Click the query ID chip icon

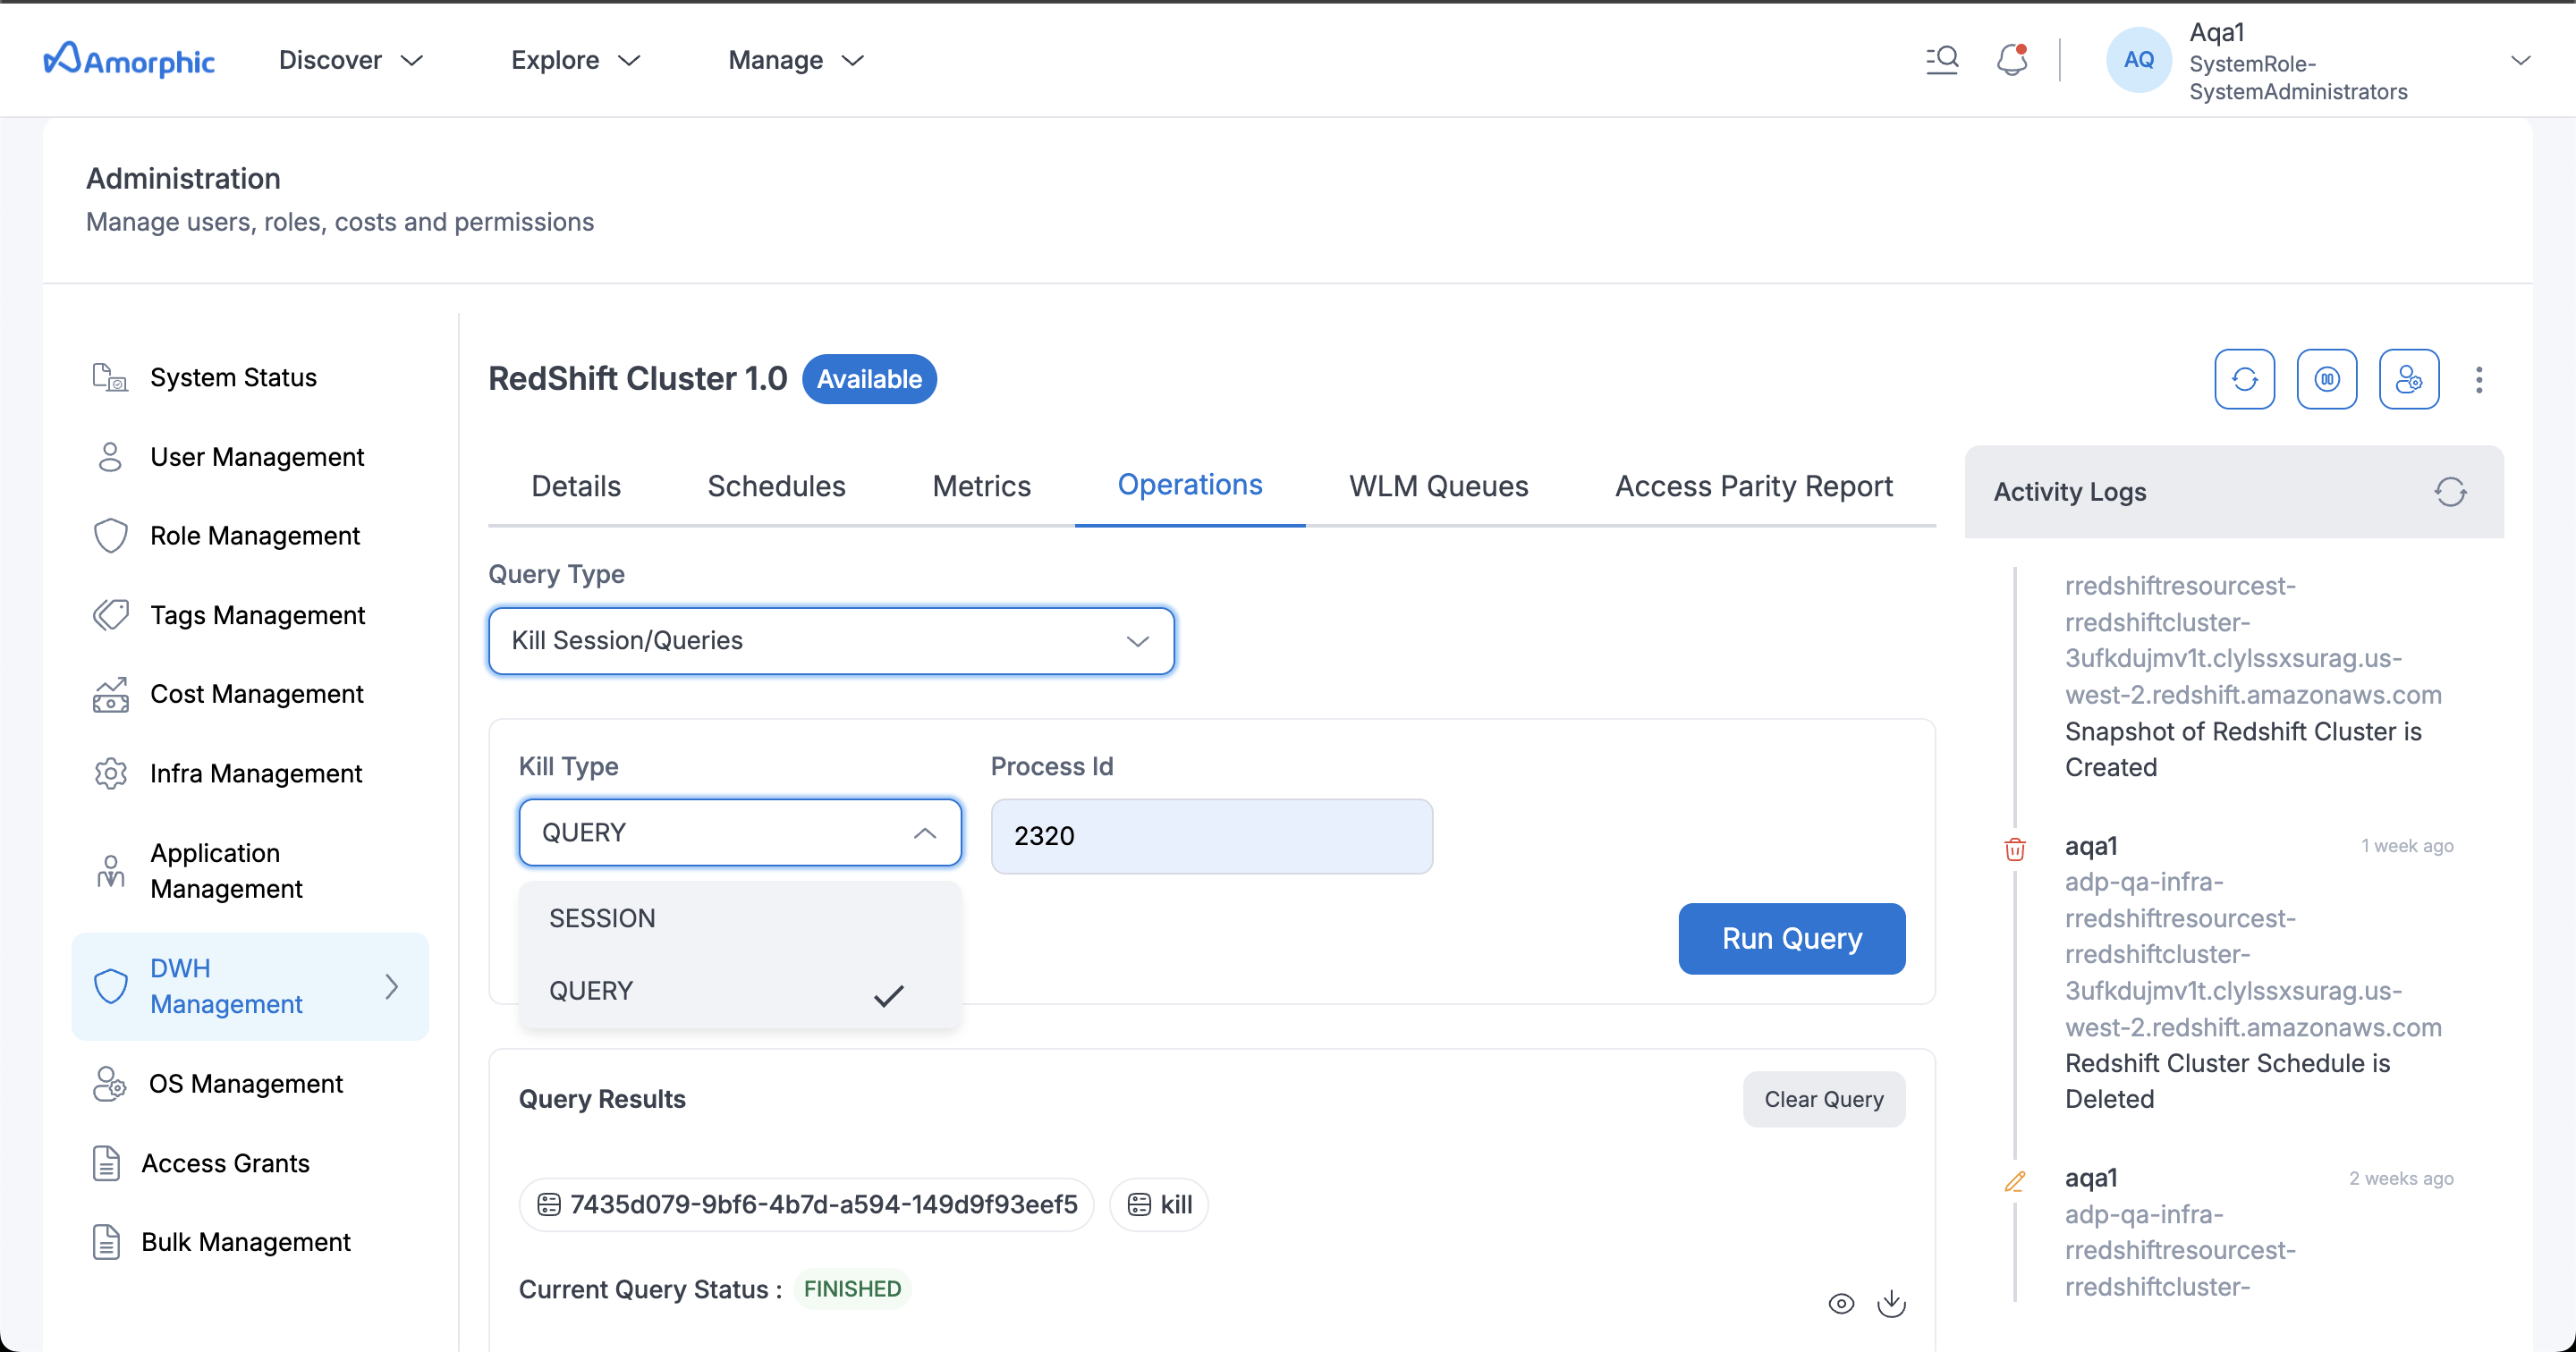548,1204
